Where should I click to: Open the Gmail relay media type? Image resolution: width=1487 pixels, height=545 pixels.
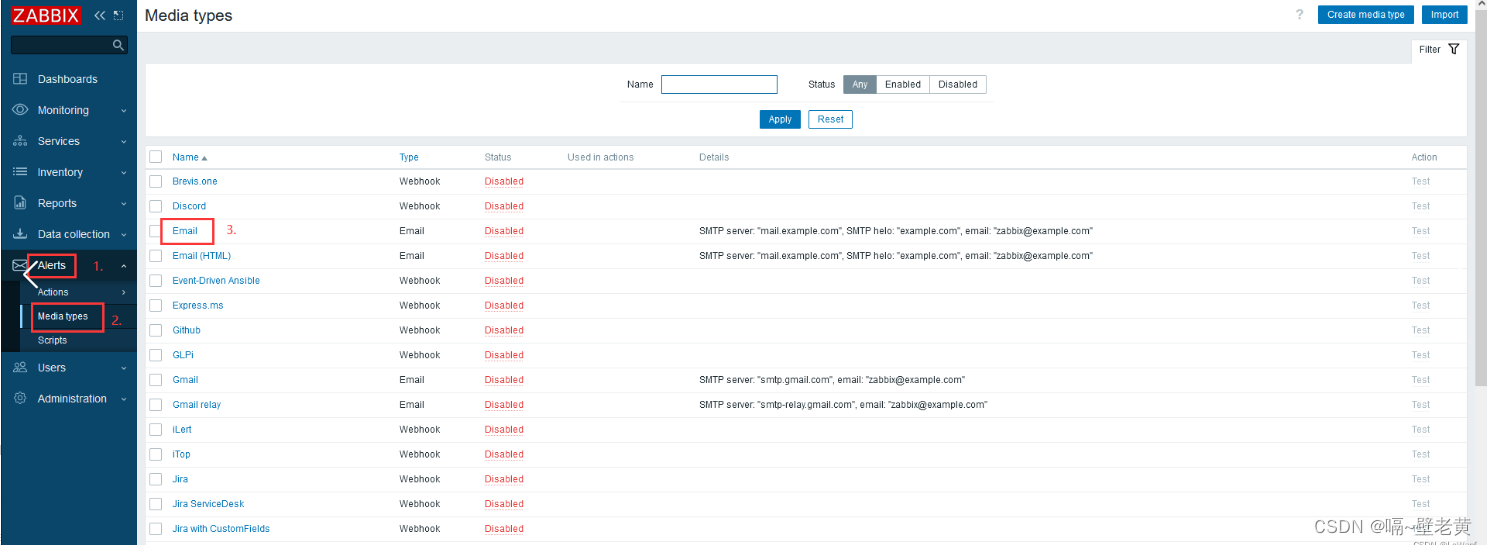(x=197, y=405)
